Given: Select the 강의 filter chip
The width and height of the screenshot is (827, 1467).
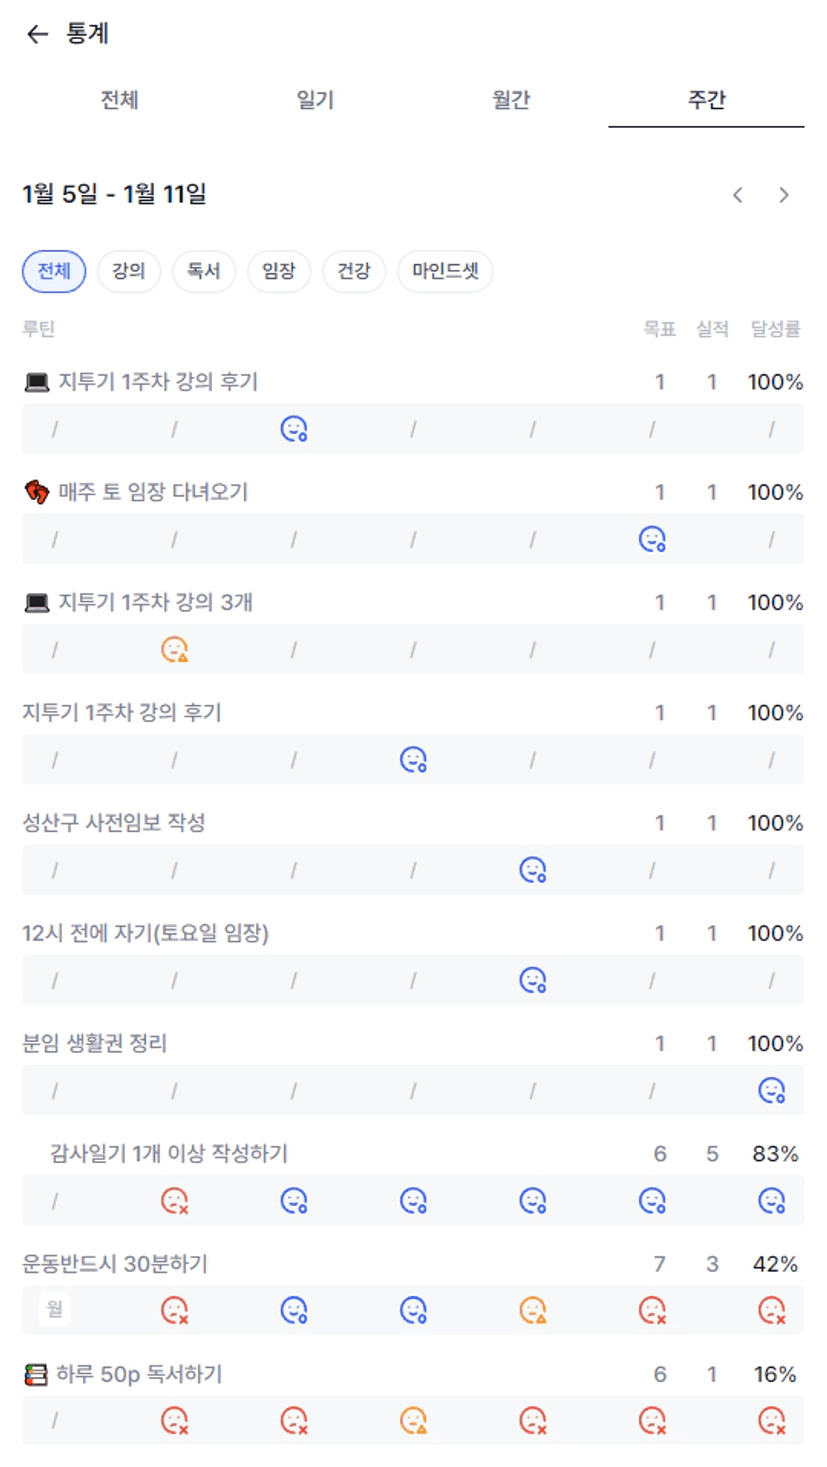Looking at the screenshot, I should (x=129, y=271).
